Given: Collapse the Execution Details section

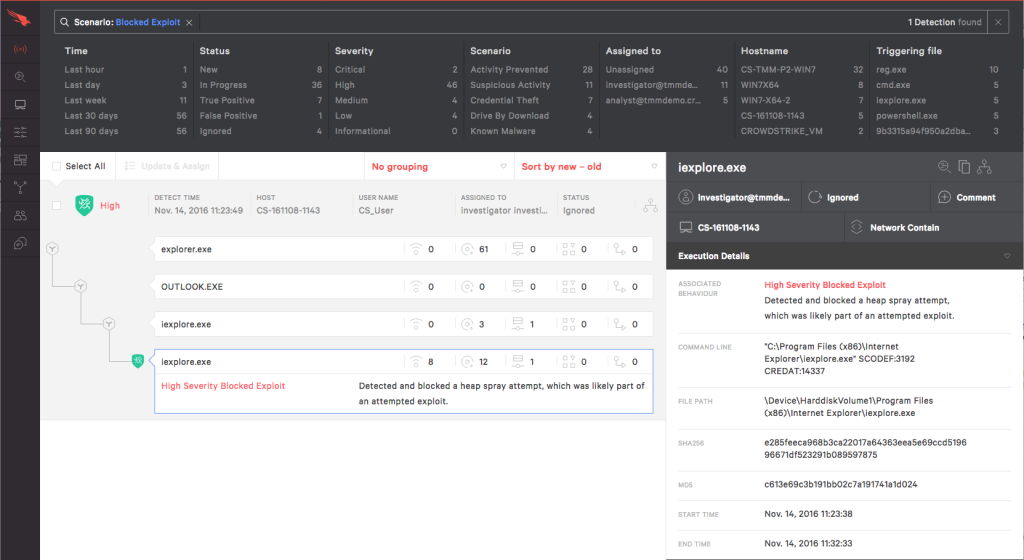Looking at the screenshot, I should coord(1006,256).
